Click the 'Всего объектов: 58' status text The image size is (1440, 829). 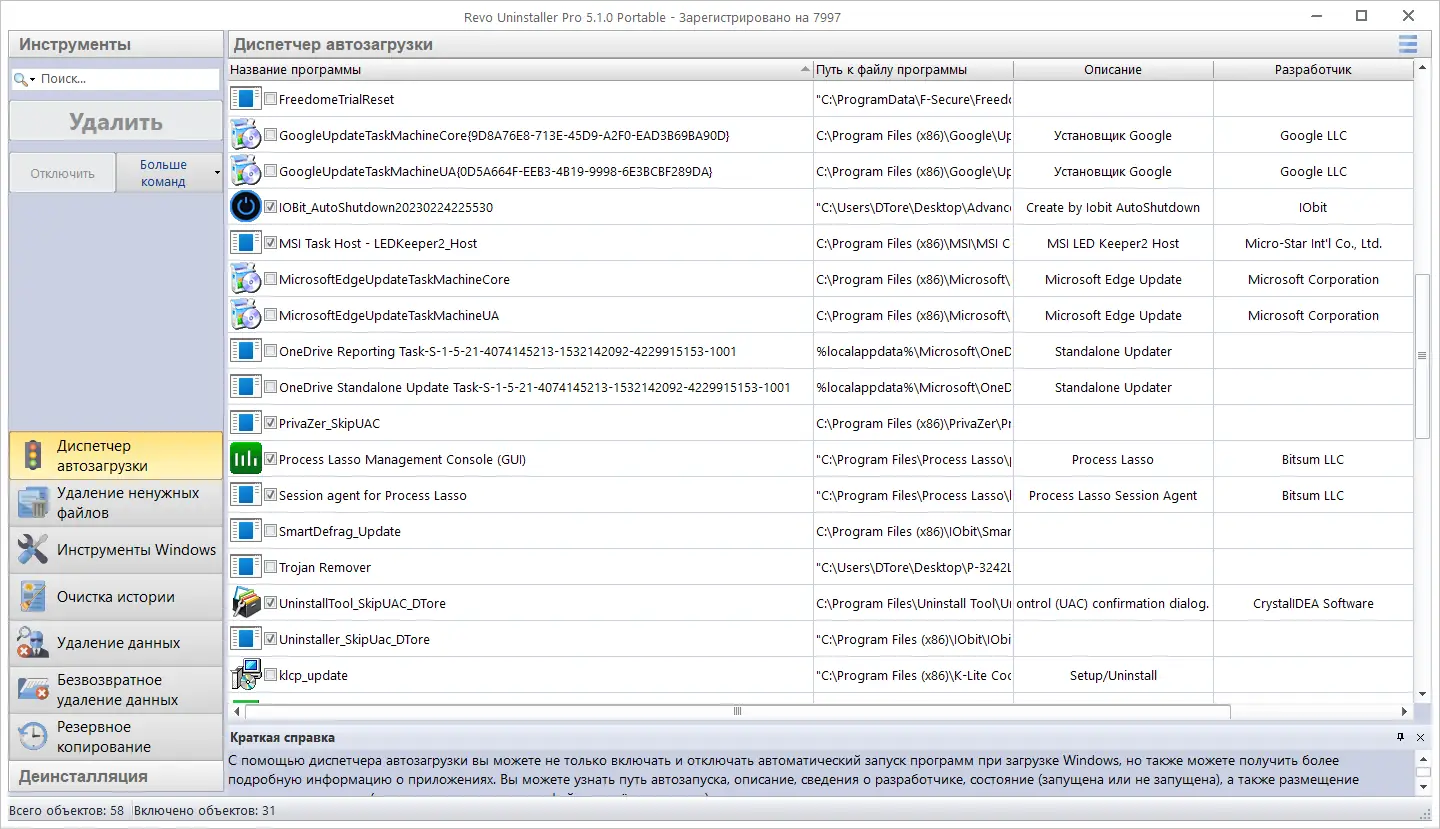tap(67, 811)
